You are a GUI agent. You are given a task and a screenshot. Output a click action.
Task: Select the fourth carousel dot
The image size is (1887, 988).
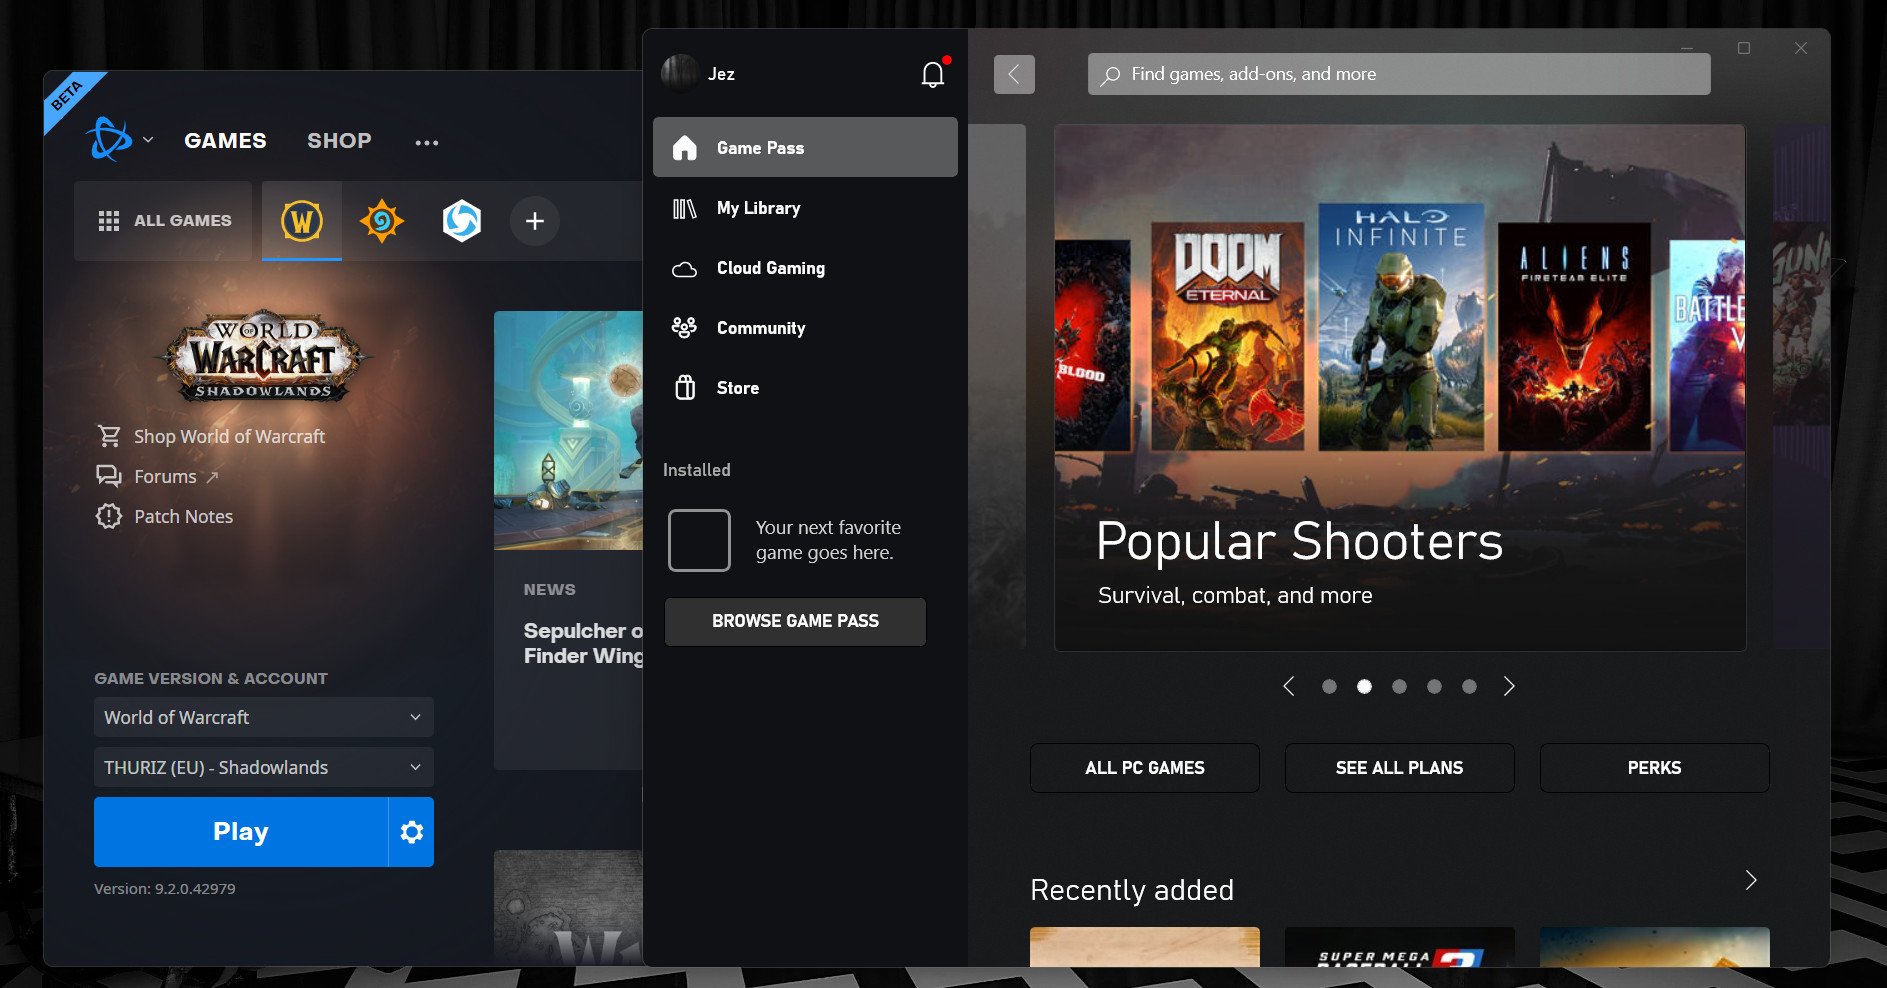tap(1434, 686)
